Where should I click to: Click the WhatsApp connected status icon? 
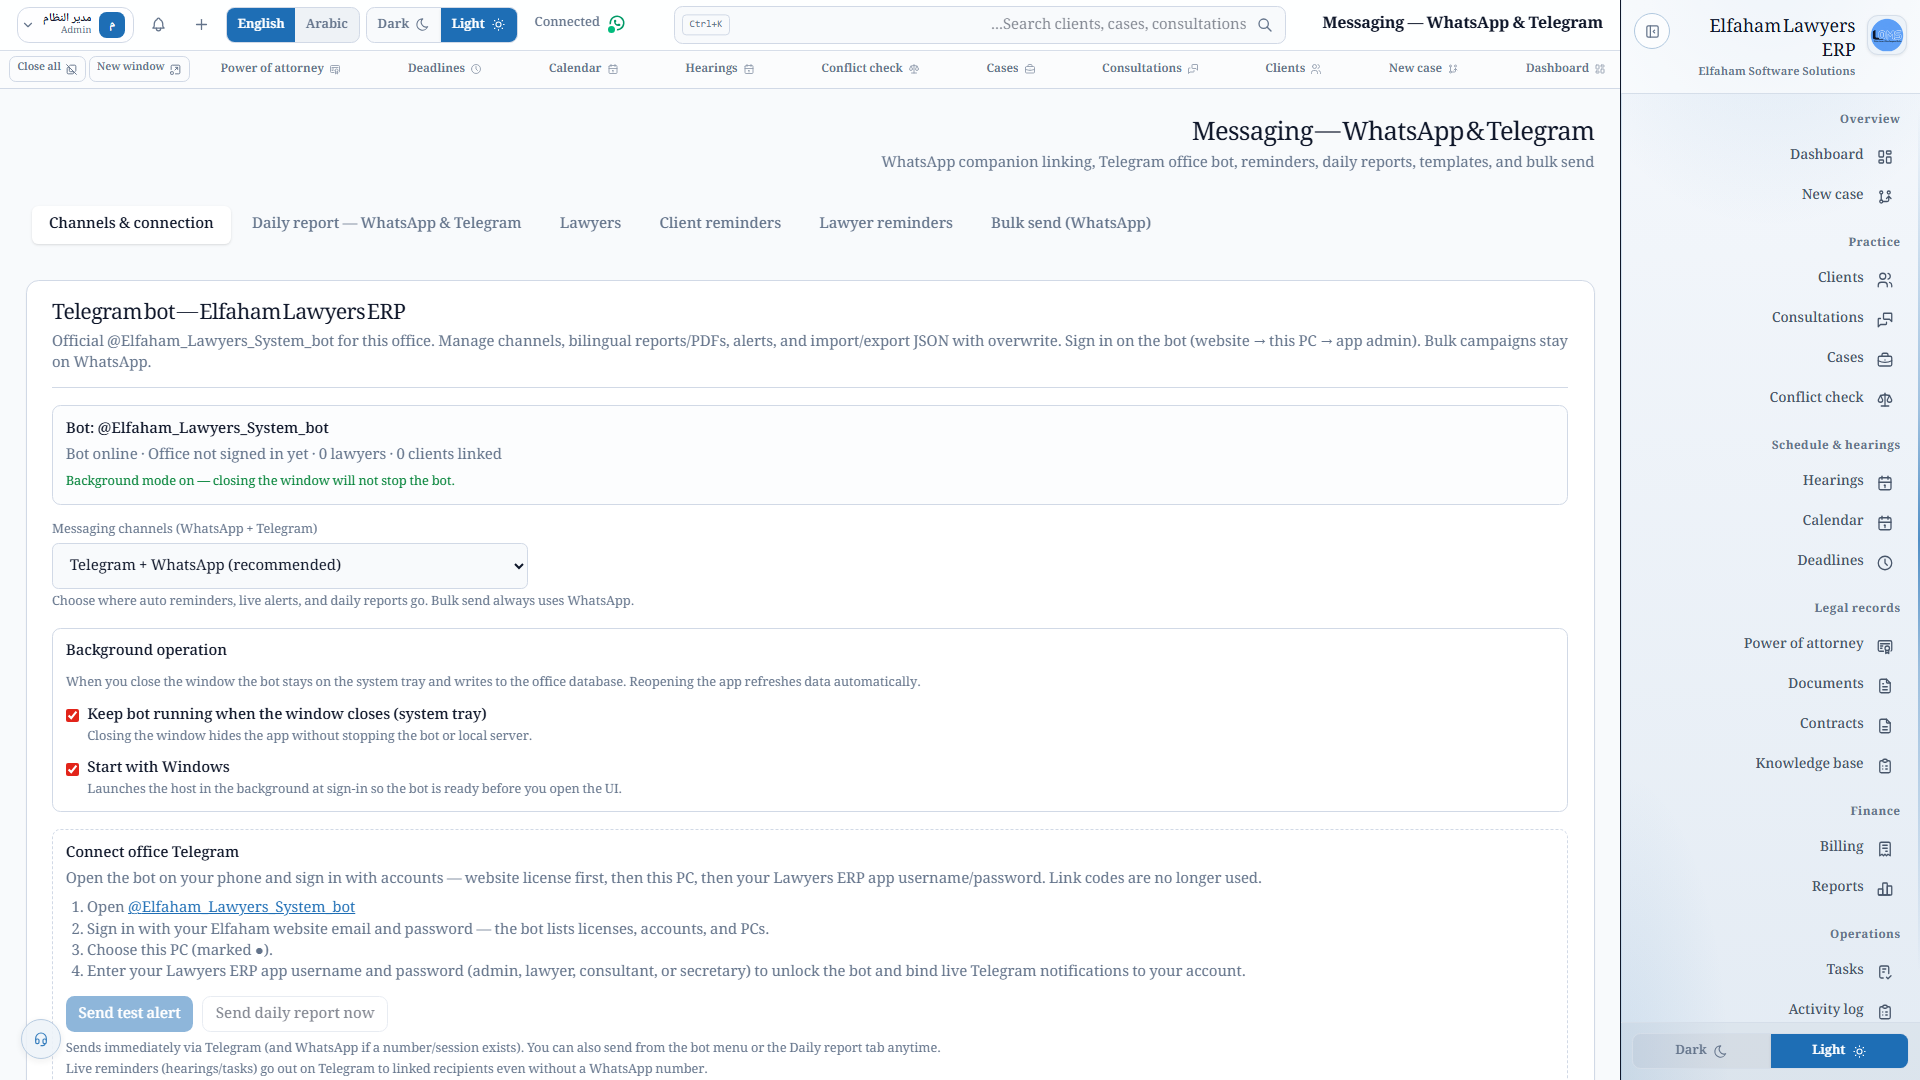point(617,24)
